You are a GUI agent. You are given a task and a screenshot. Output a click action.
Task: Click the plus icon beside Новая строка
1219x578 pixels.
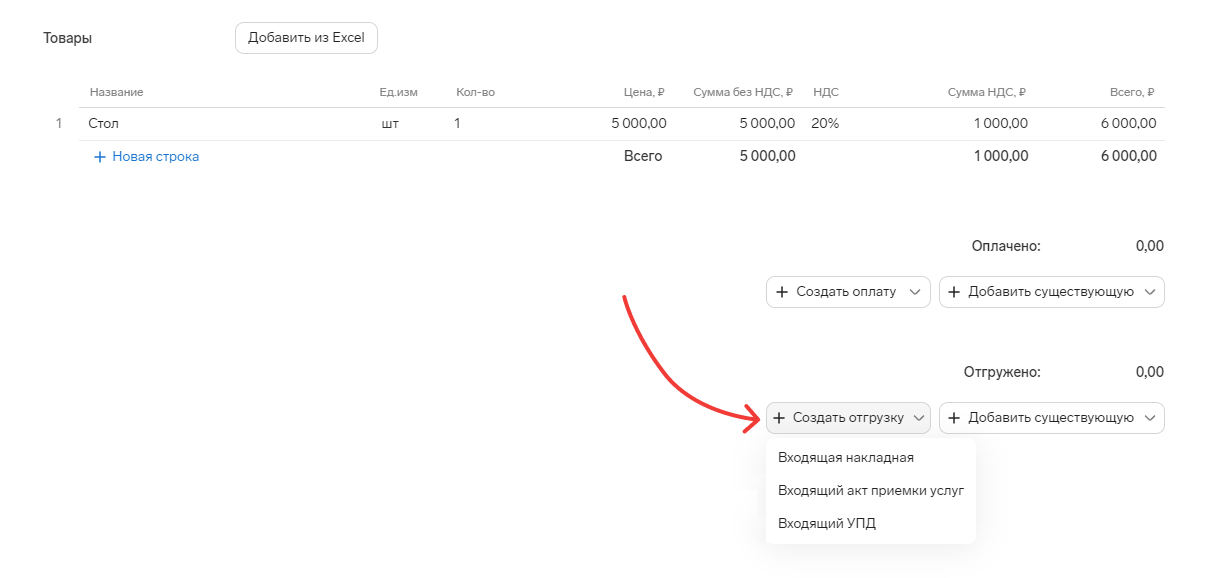(x=99, y=157)
